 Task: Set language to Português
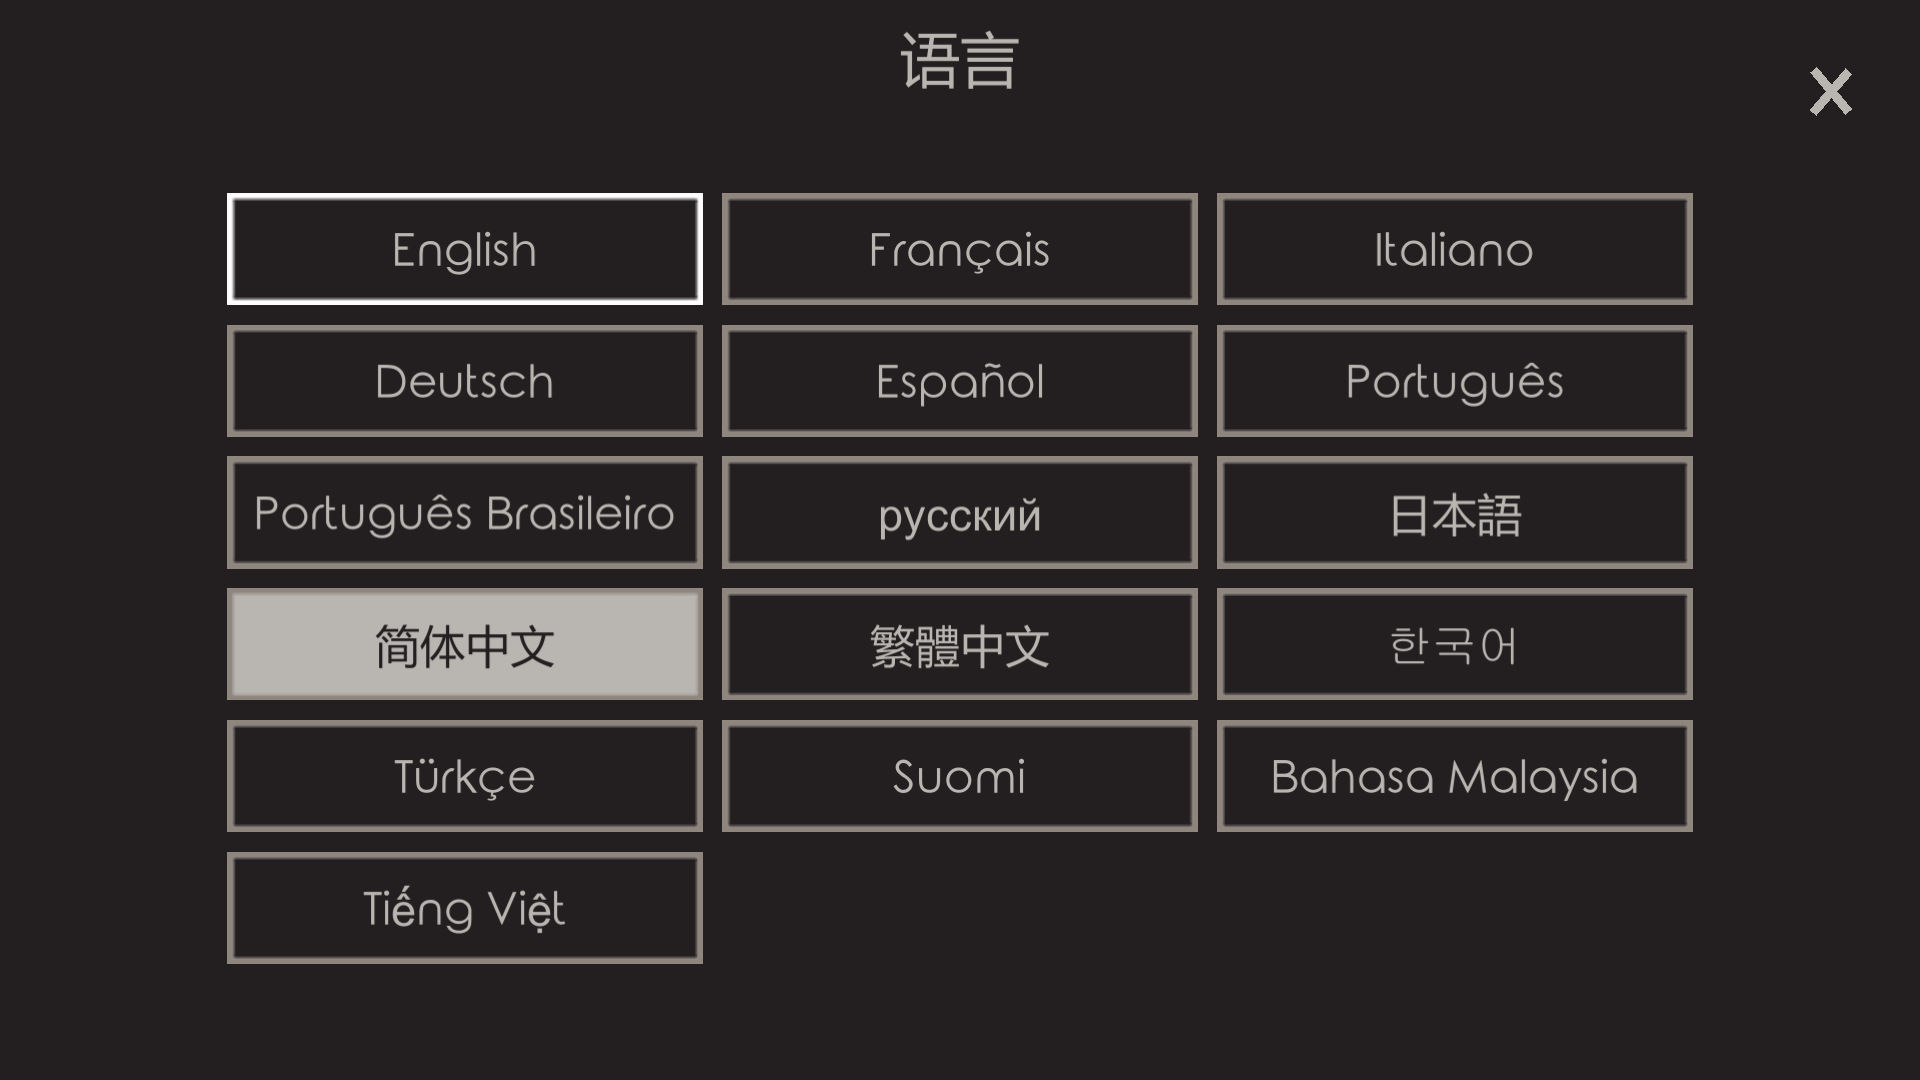coord(1454,381)
